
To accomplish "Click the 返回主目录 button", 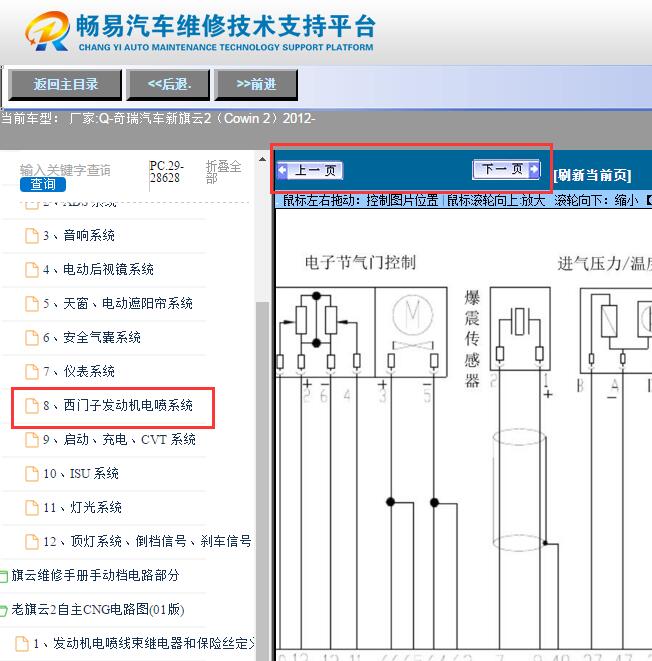I will click(65, 85).
